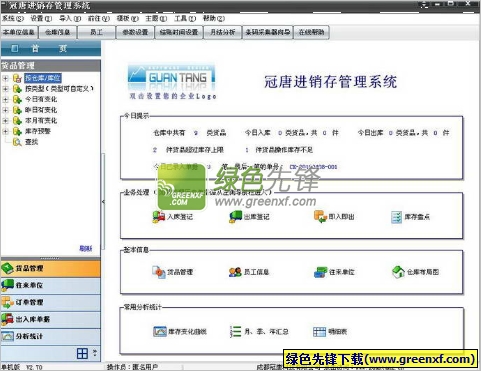Click the 件货品超过库存上限 notice text
The width and height of the screenshot is (481, 371).
tap(195, 150)
